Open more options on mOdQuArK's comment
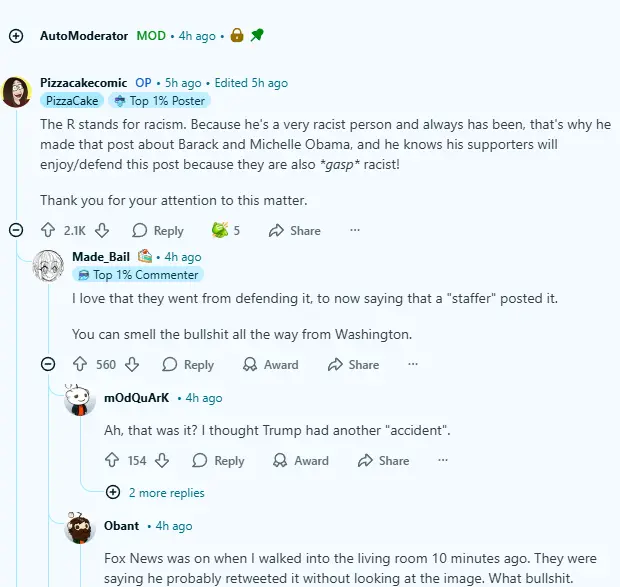 pos(442,461)
